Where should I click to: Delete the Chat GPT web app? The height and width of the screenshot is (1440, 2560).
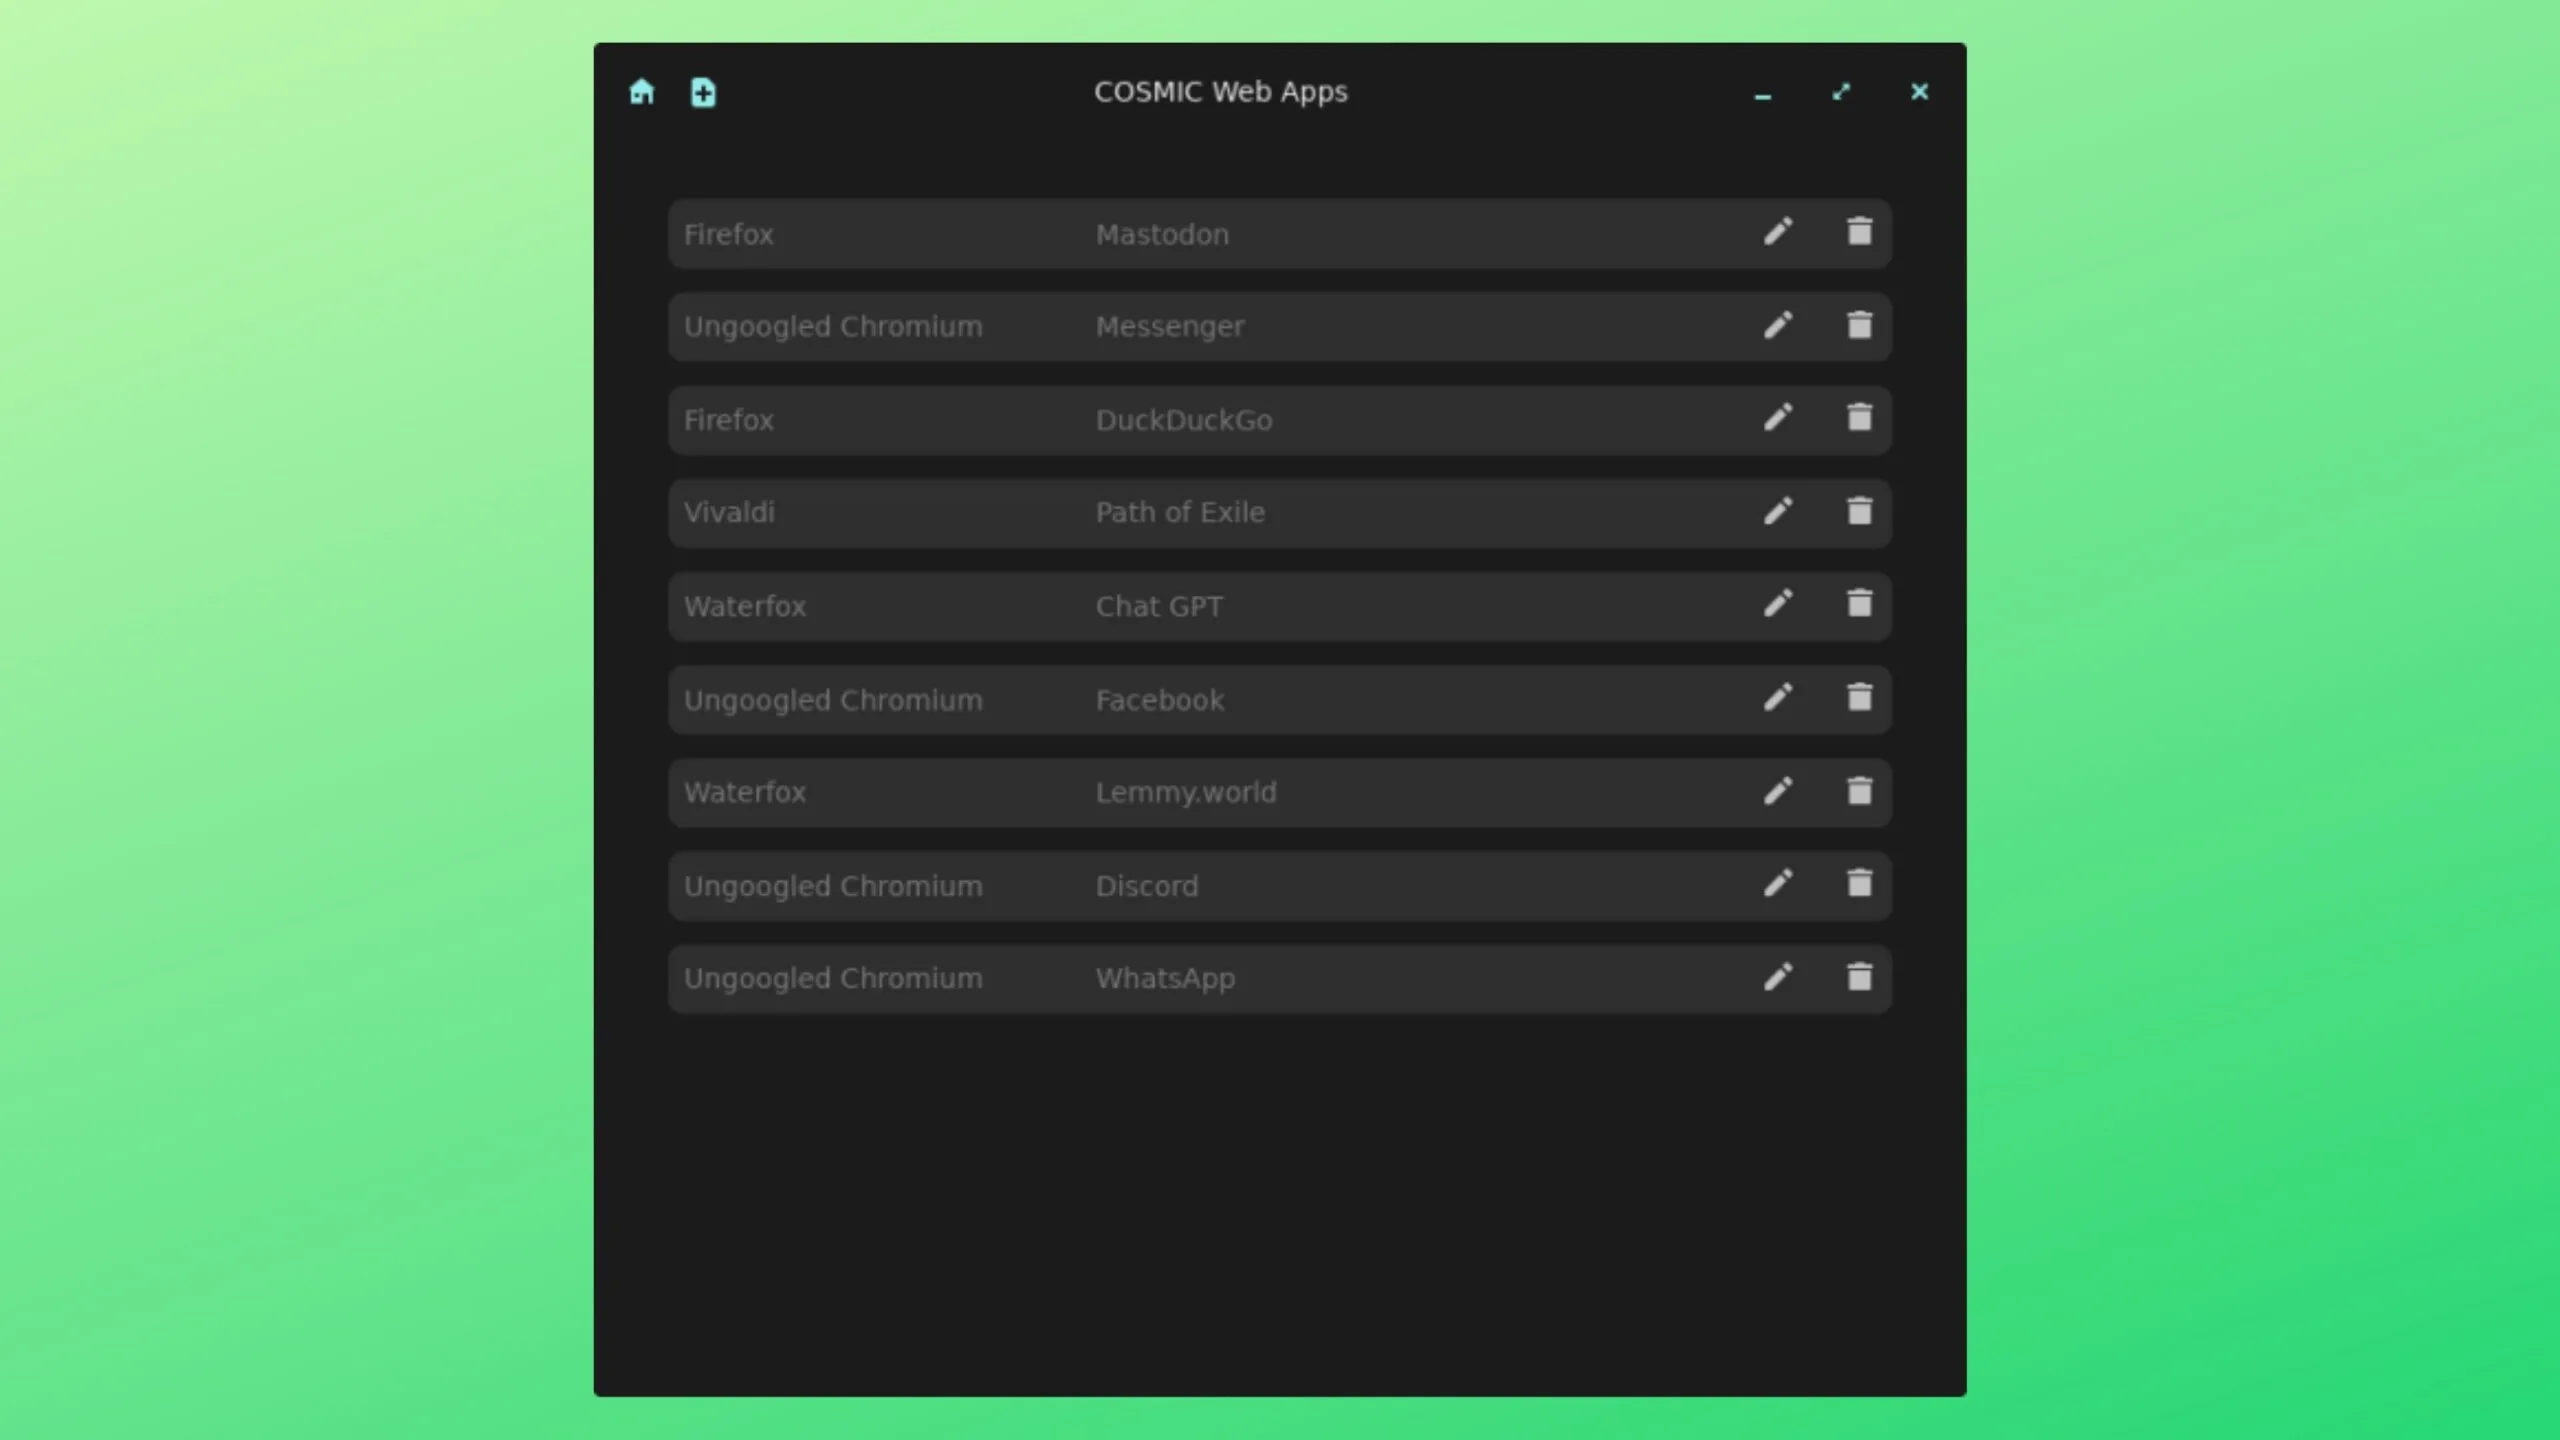(1859, 604)
